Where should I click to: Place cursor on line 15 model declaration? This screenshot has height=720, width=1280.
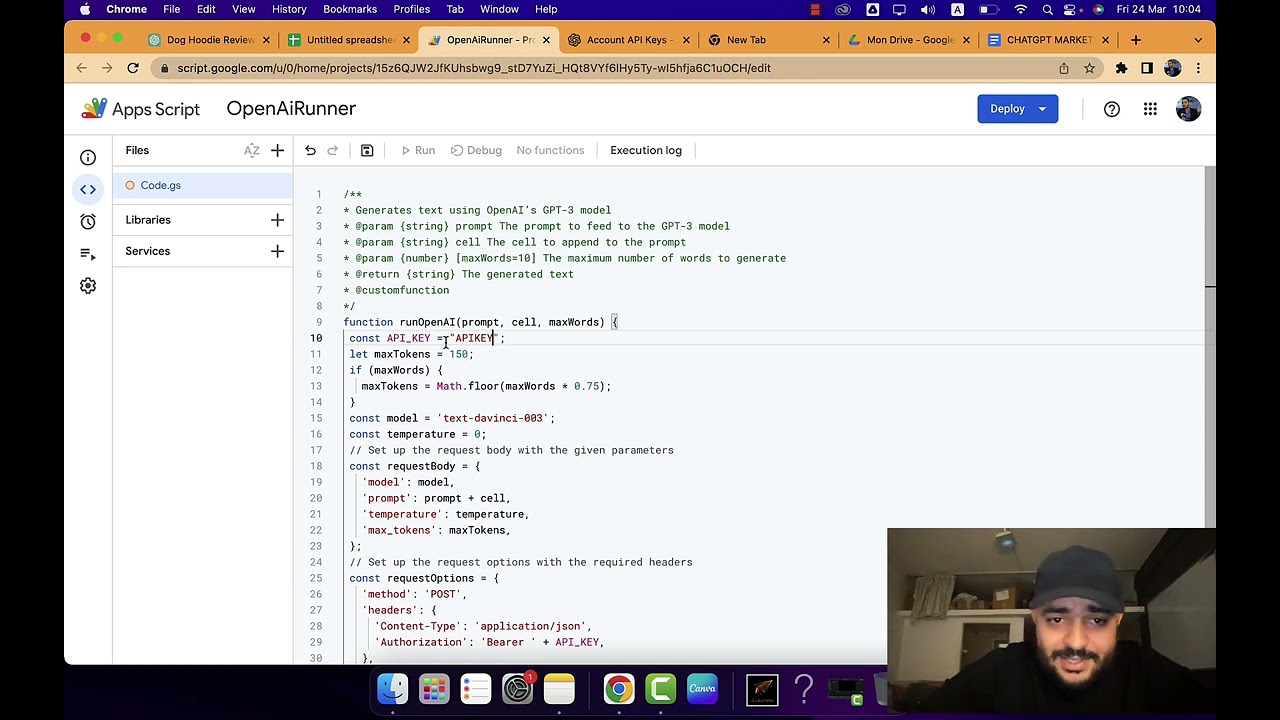[452, 418]
